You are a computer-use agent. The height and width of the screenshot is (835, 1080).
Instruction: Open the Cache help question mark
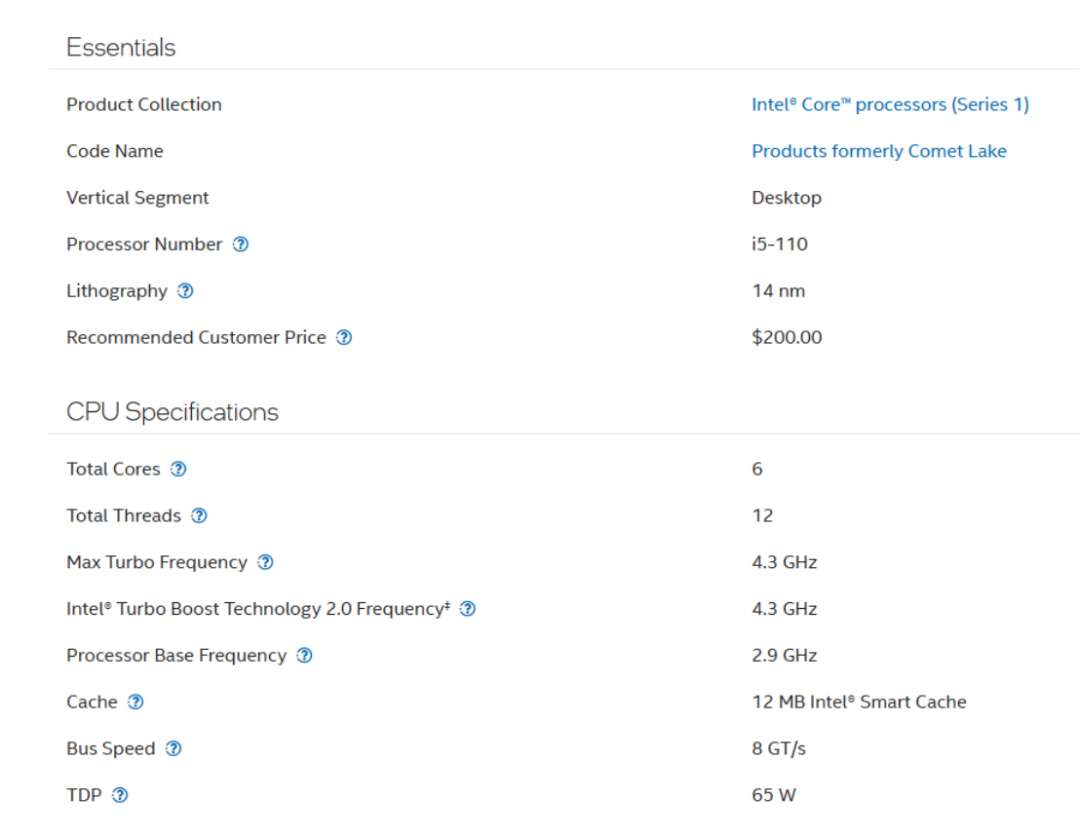coord(136,702)
